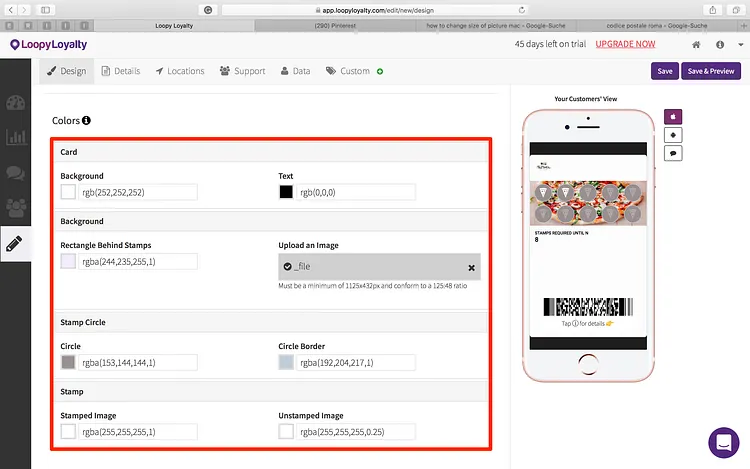Click the green plus icon next to Custom
The height and width of the screenshot is (469, 750).
point(380,71)
